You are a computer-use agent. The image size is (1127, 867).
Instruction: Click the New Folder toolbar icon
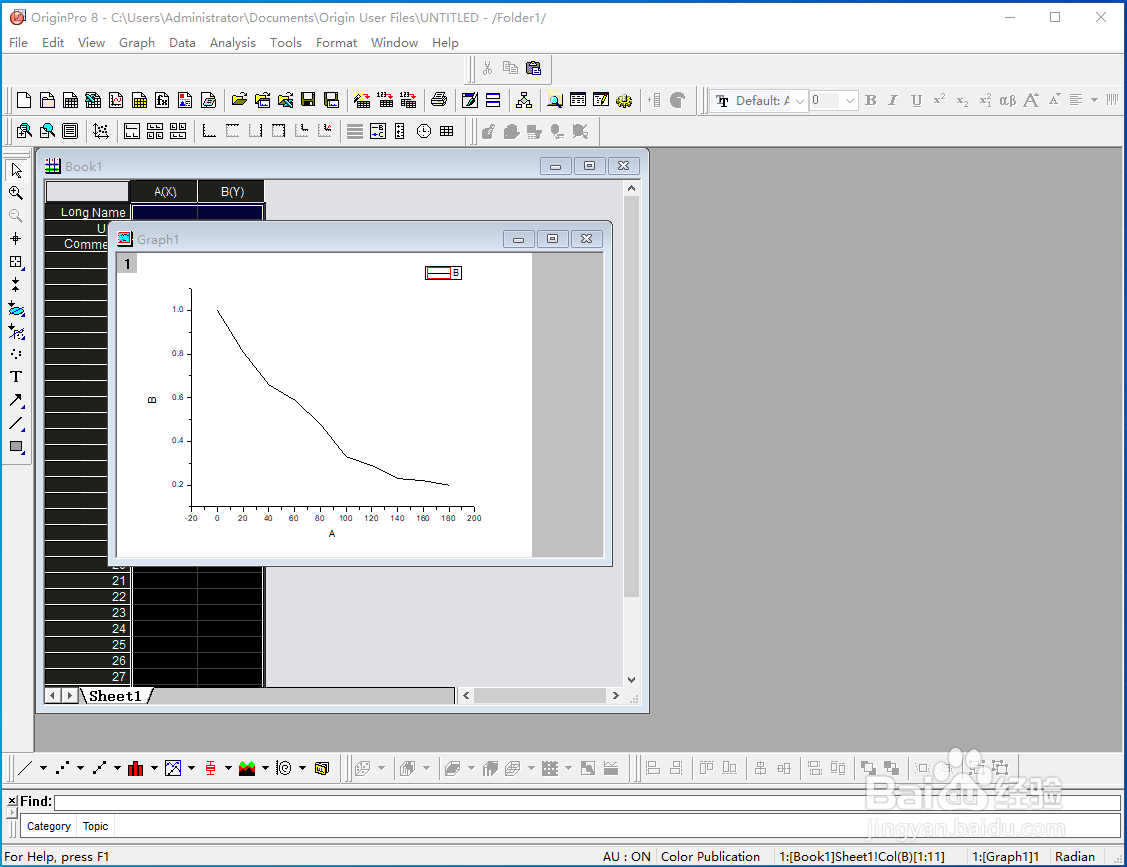47,100
